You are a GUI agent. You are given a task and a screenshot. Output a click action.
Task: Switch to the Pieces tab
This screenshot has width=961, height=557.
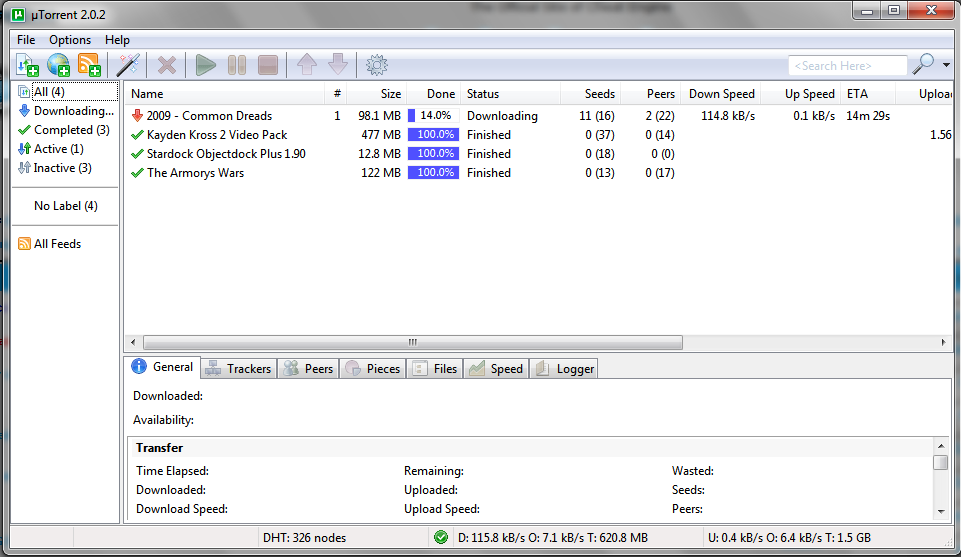[373, 368]
